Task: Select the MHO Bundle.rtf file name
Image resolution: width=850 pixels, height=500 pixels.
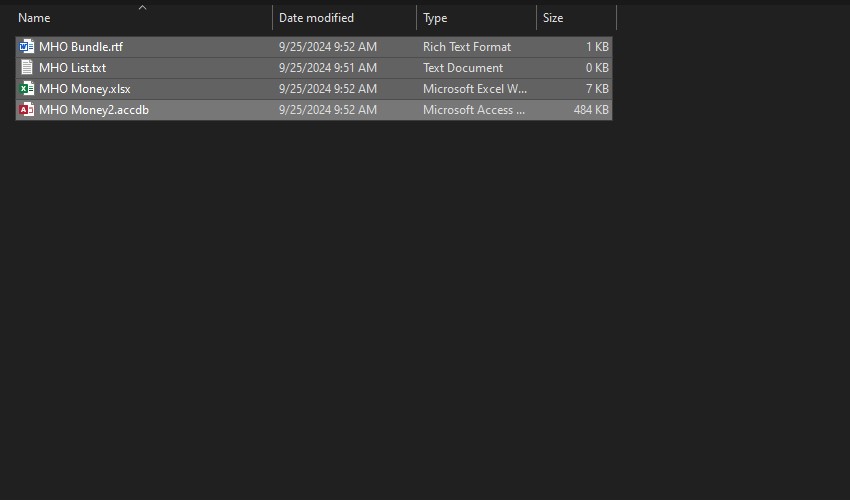Action: click(x=81, y=47)
